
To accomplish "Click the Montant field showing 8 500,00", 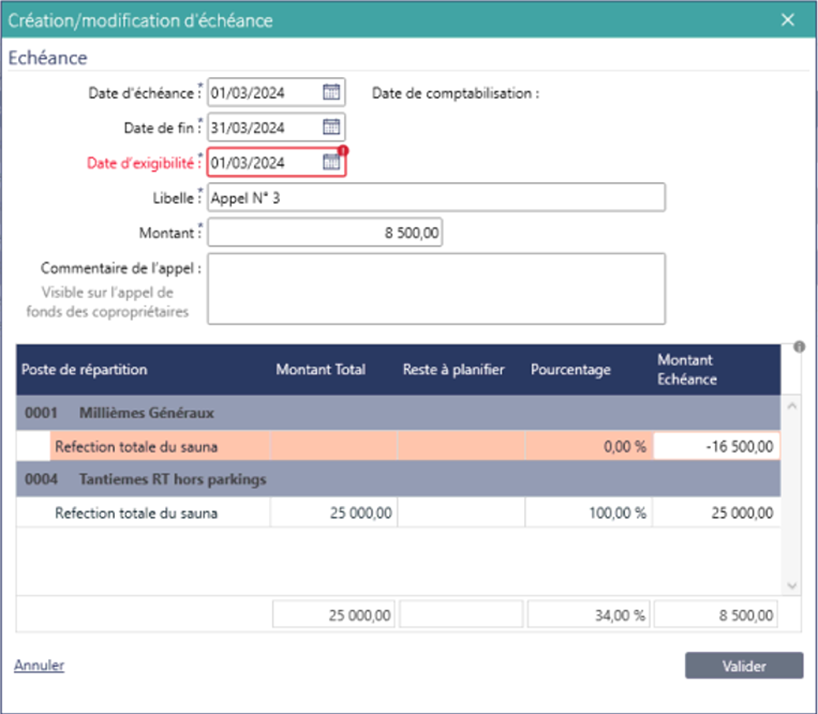I will pyautogui.click(x=324, y=232).
